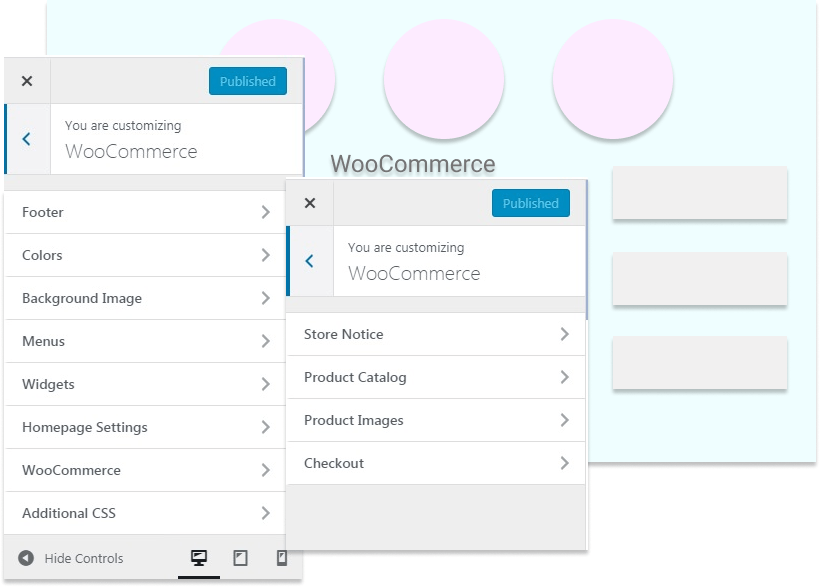This screenshot has width=820, height=587.
Task: Open the Product Catalog settings
Action: [436, 377]
